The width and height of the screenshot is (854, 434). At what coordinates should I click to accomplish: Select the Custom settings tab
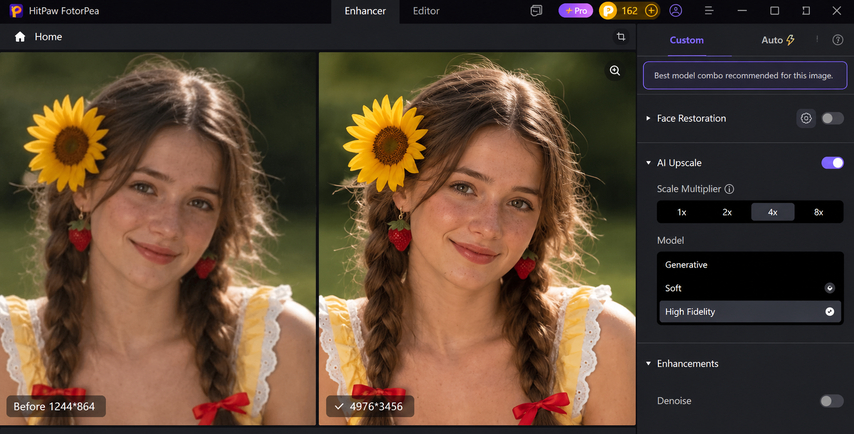[x=686, y=40]
